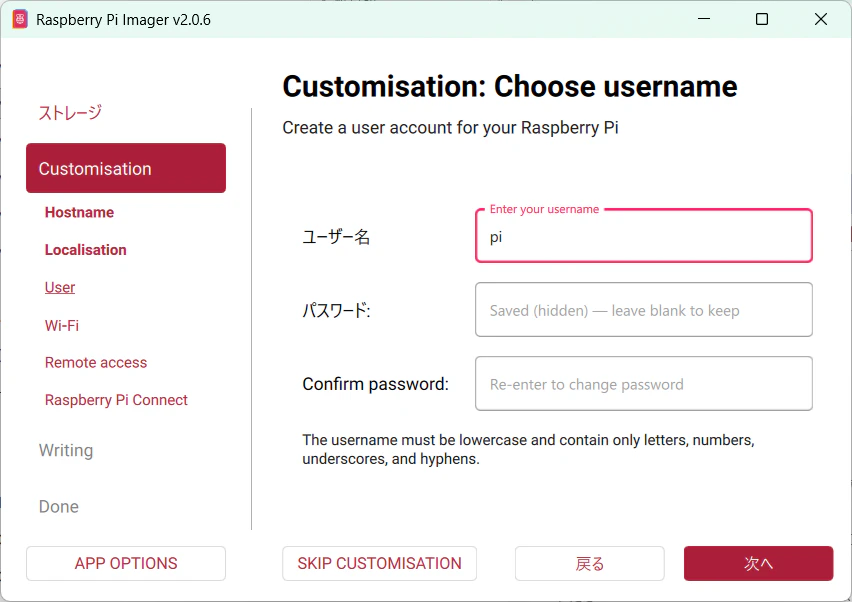Select the Writing step in sidebar
The width and height of the screenshot is (852, 602).
(66, 450)
